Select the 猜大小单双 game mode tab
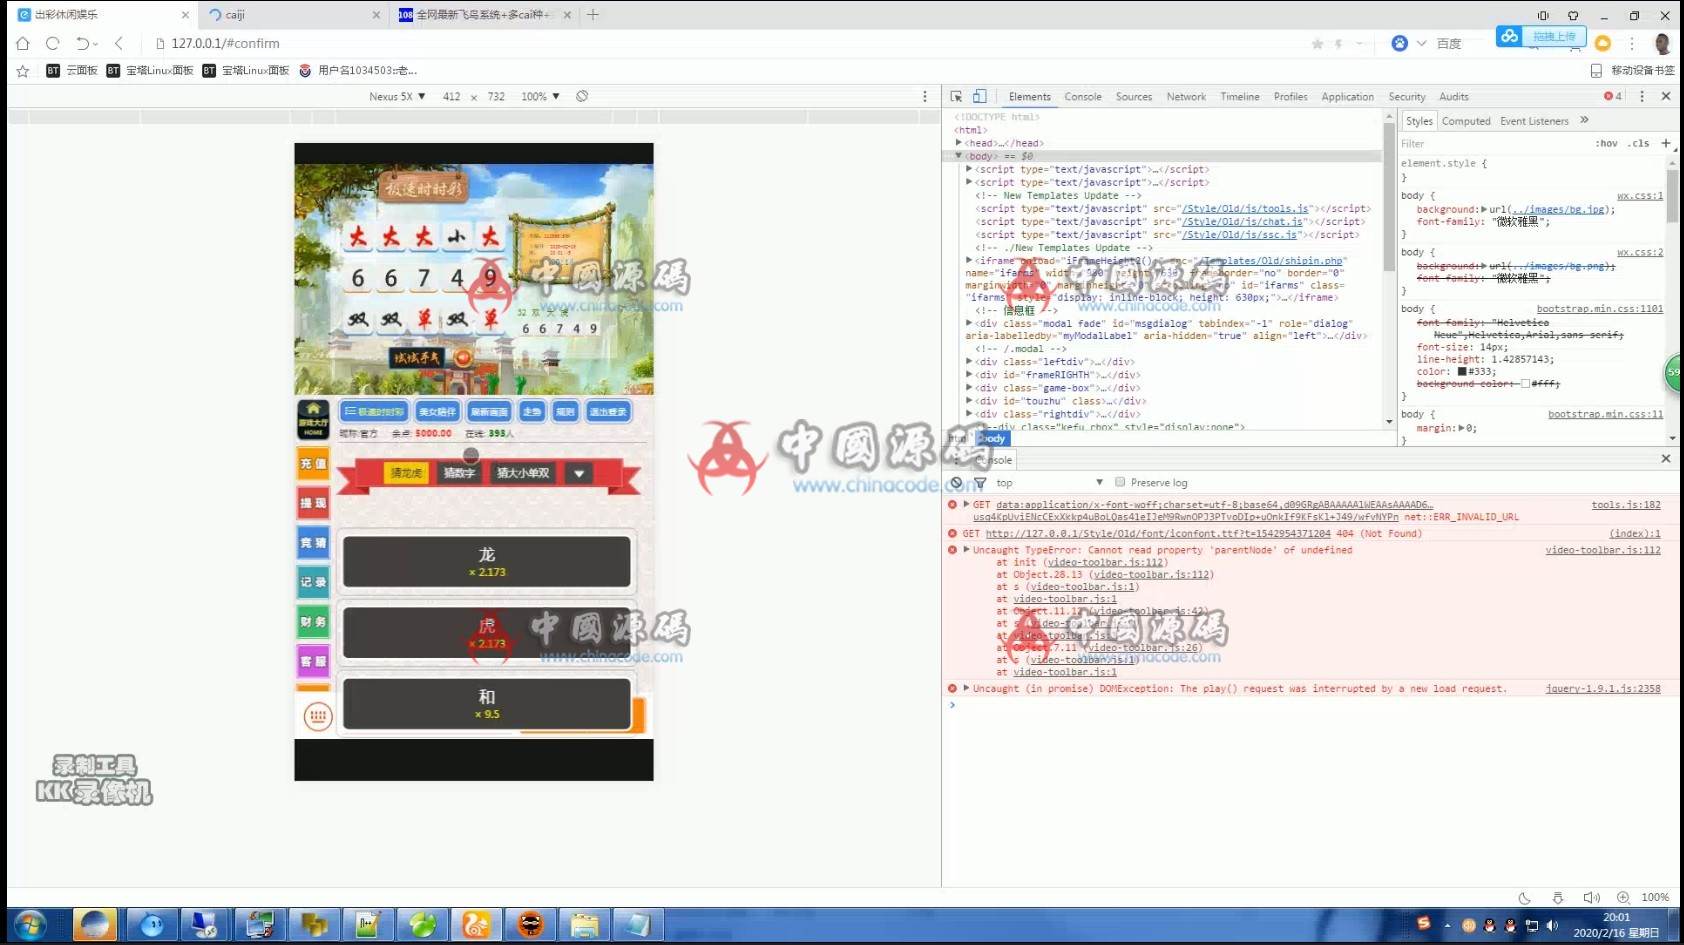1684x945 pixels. pos(523,473)
